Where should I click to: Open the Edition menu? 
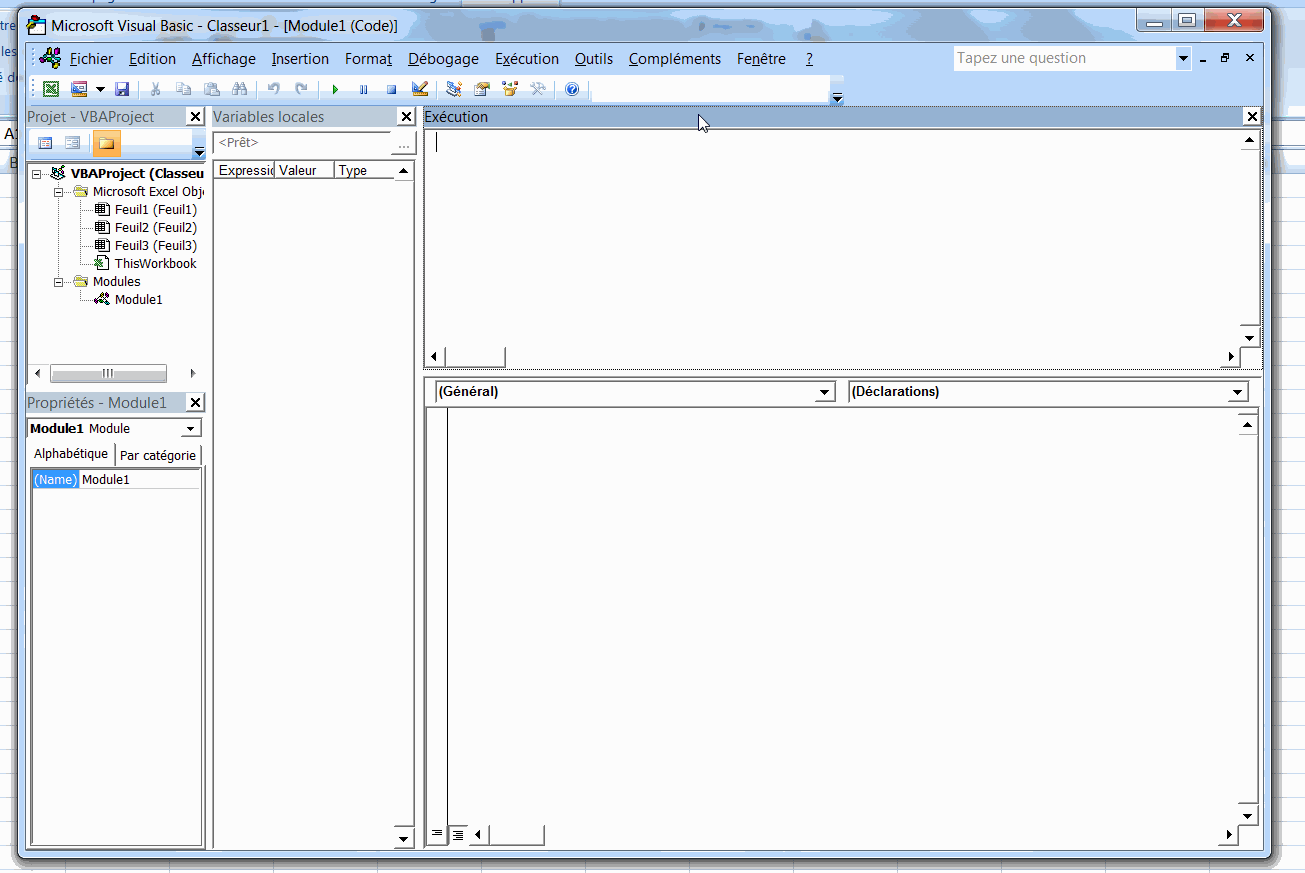(152, 59)
